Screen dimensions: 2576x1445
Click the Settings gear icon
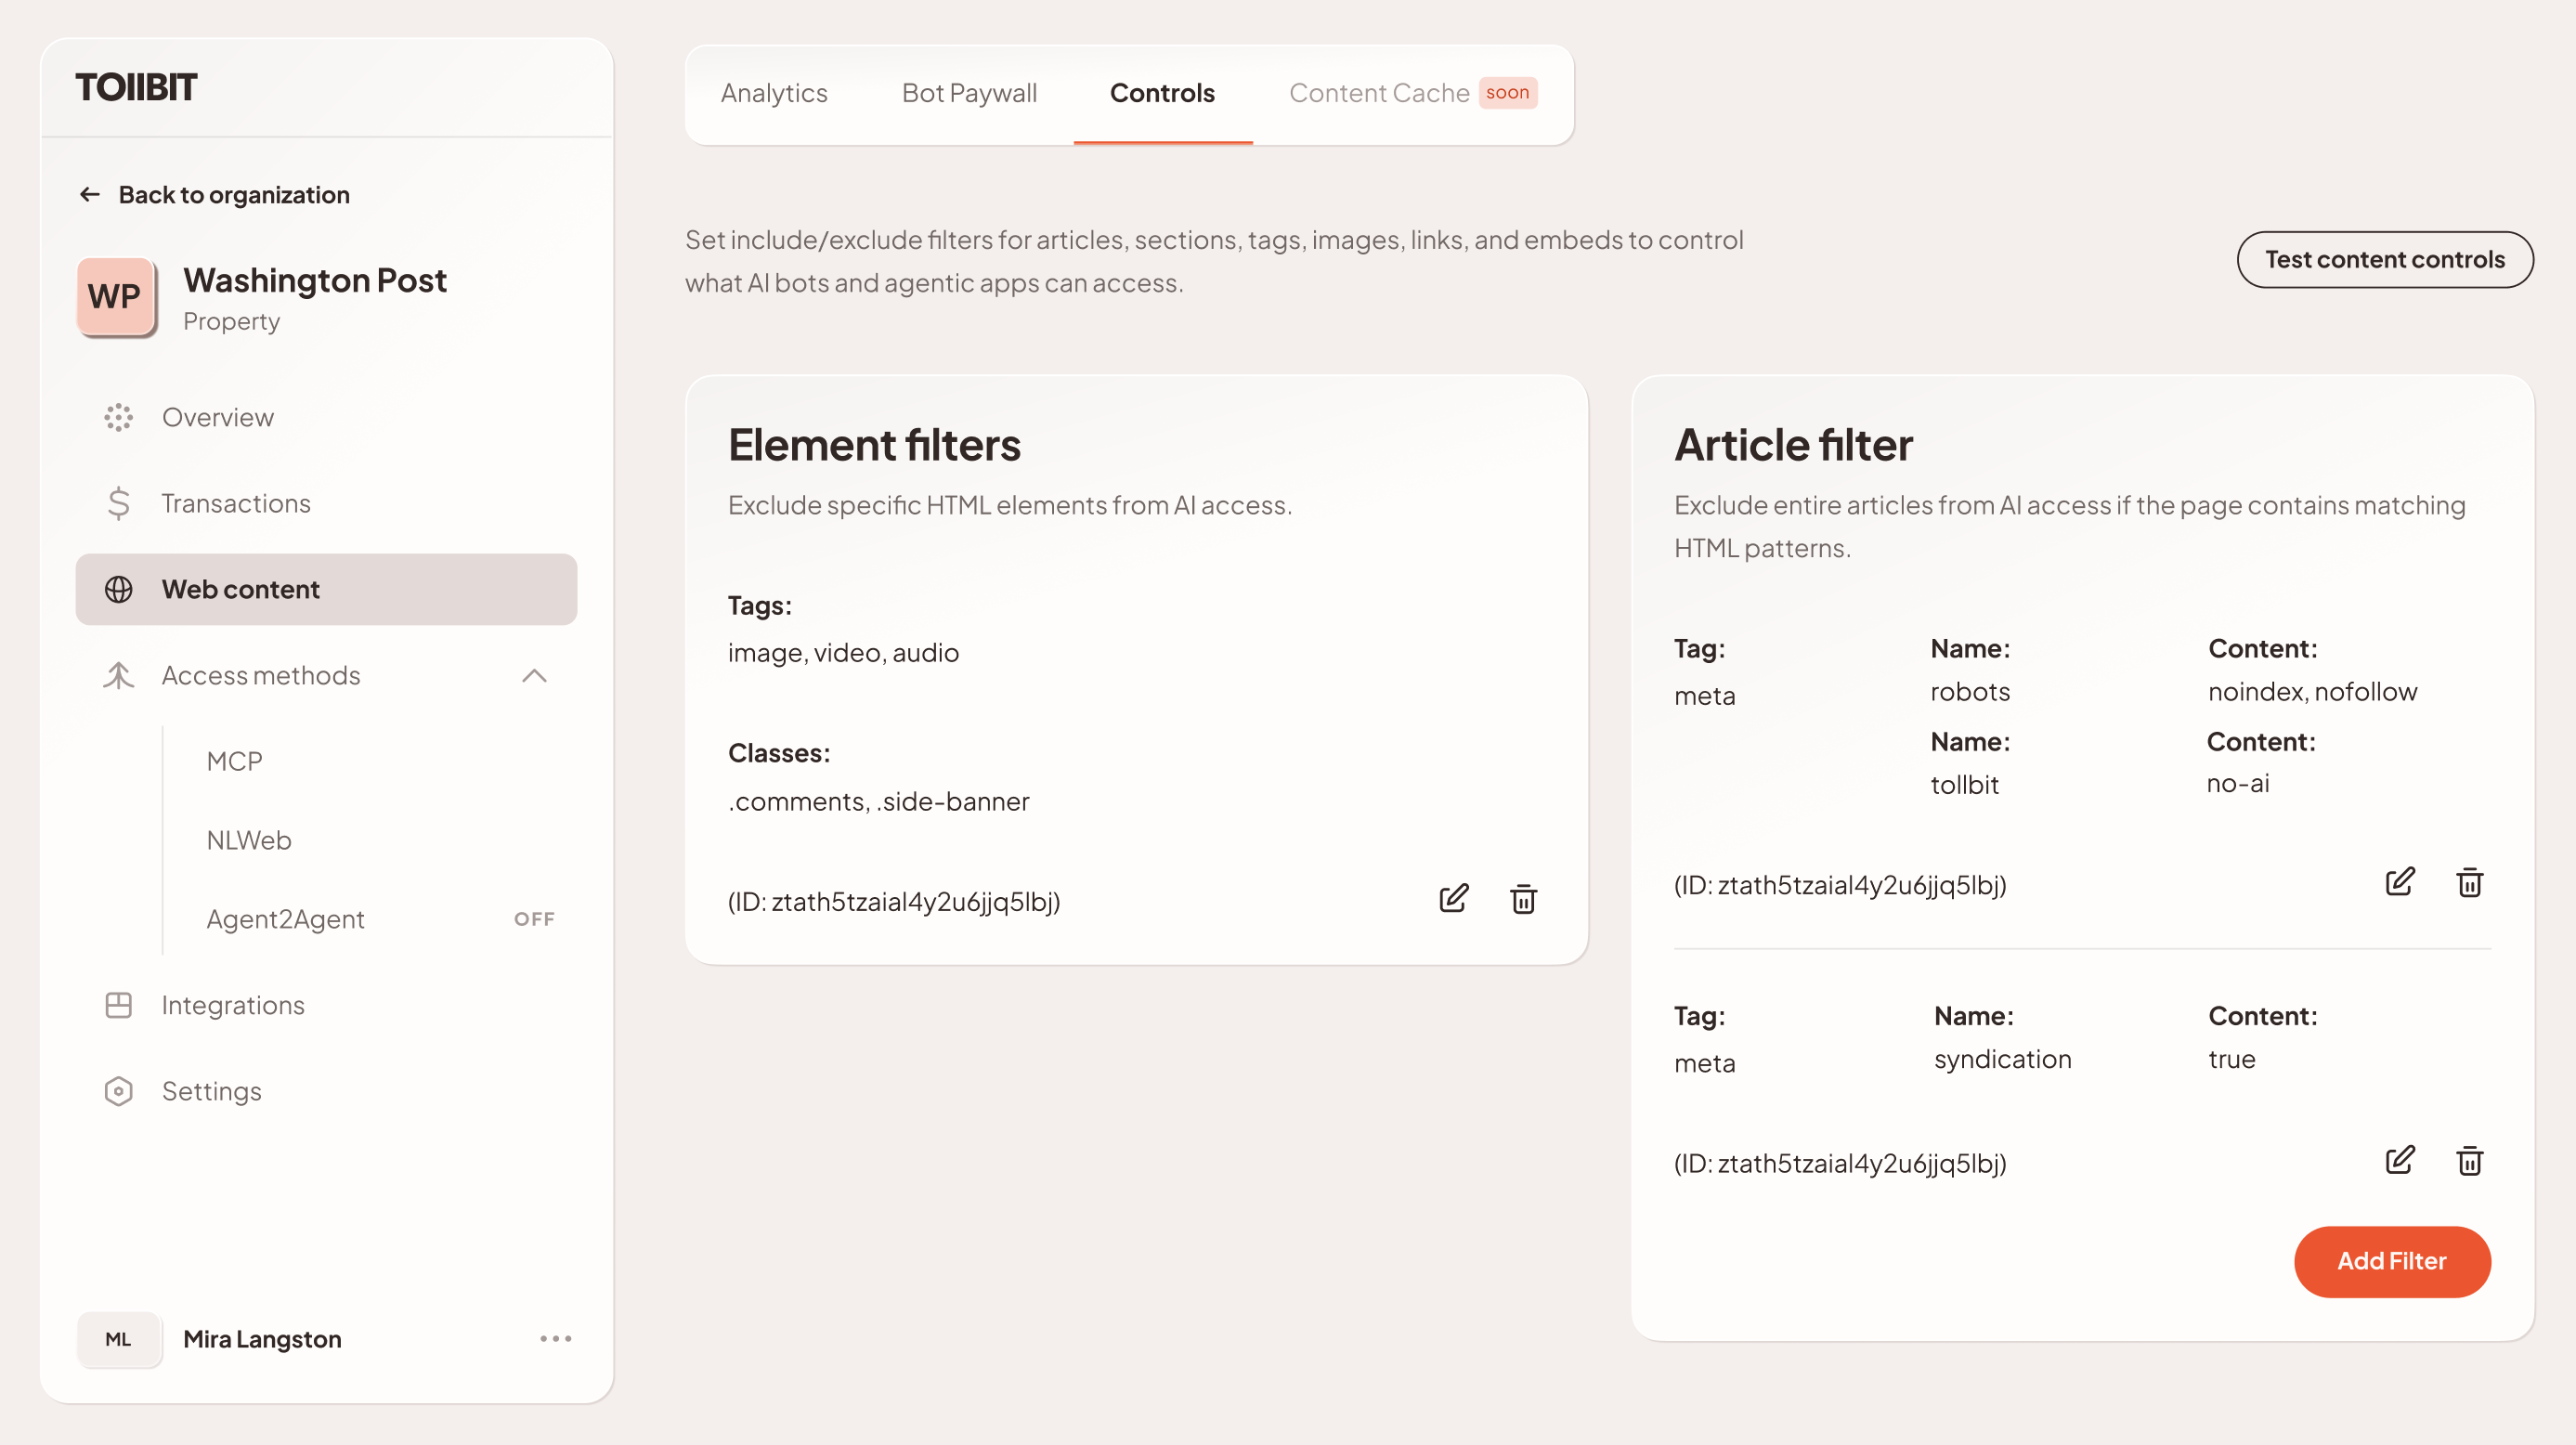118,1091
